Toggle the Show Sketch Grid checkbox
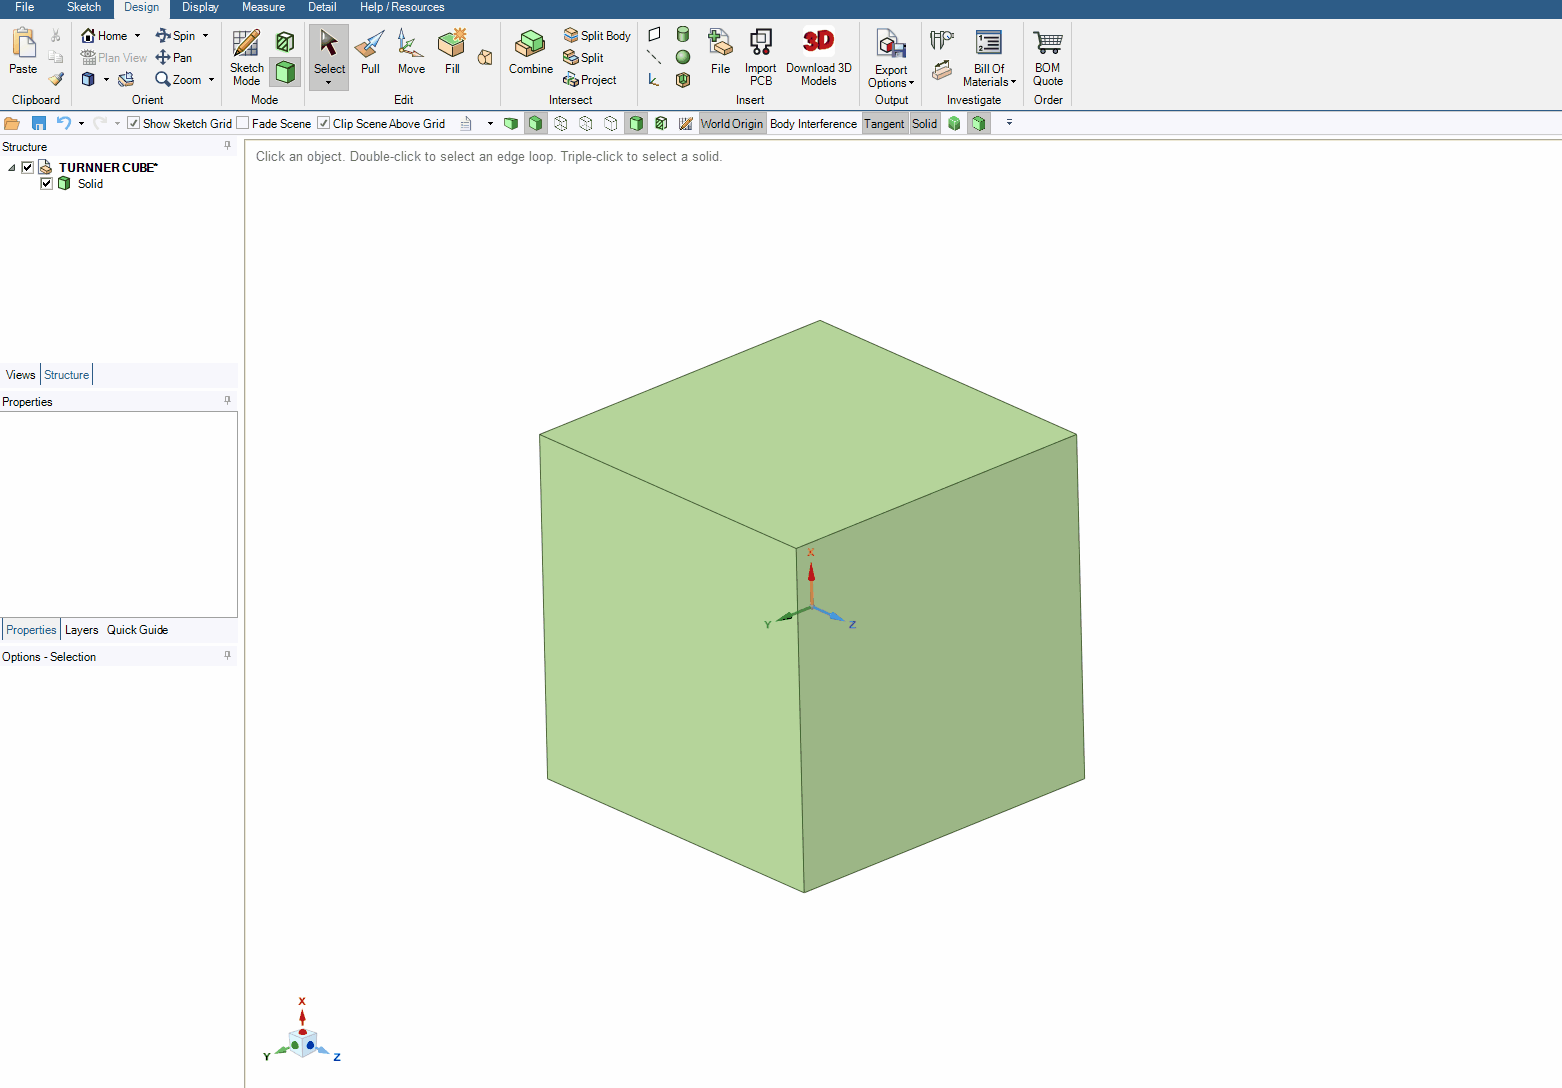Image resolution: width=1562 pixels, height=1088 pixels. [x=134, y=123]
